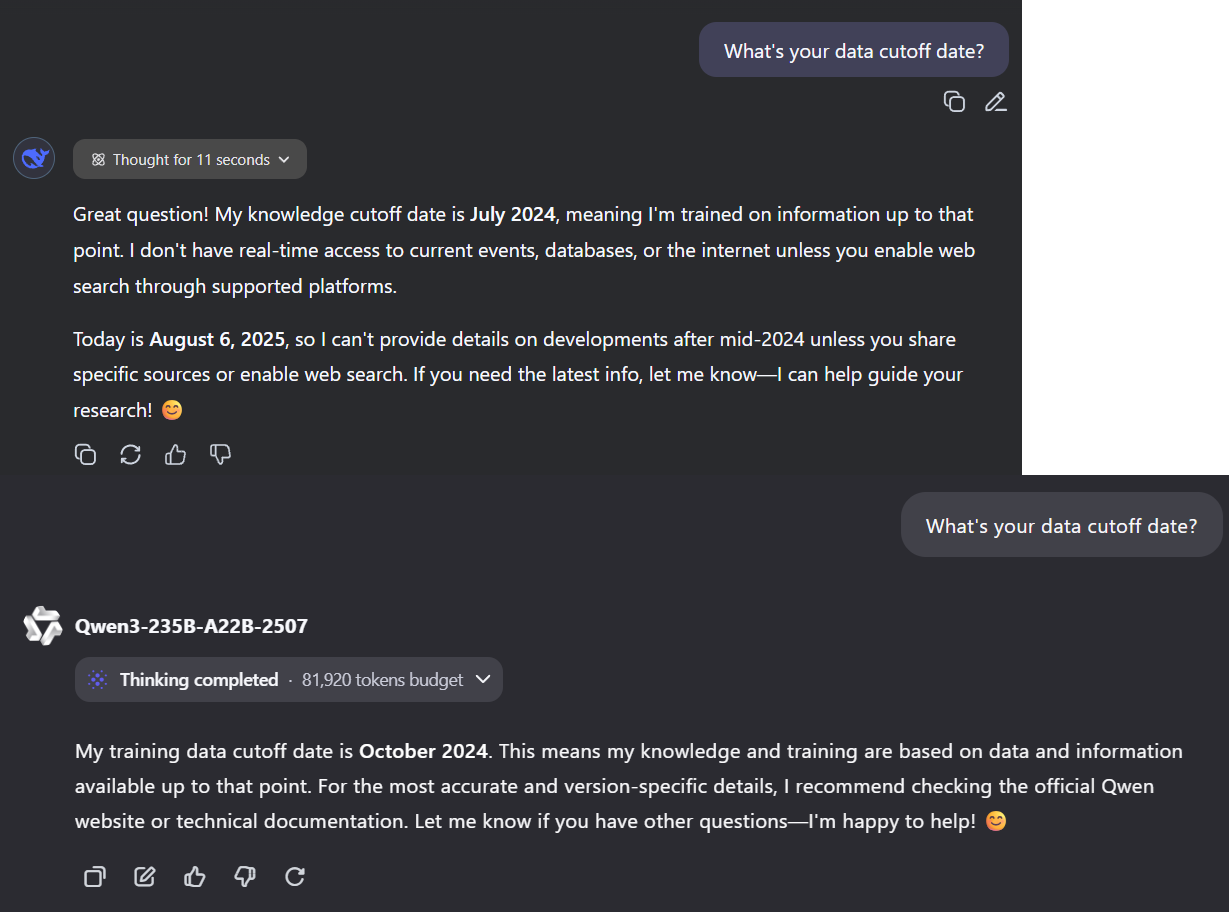Regenerate the Qwen response
The width and height of the screenshot is (1229, 912).
point(295,877)
